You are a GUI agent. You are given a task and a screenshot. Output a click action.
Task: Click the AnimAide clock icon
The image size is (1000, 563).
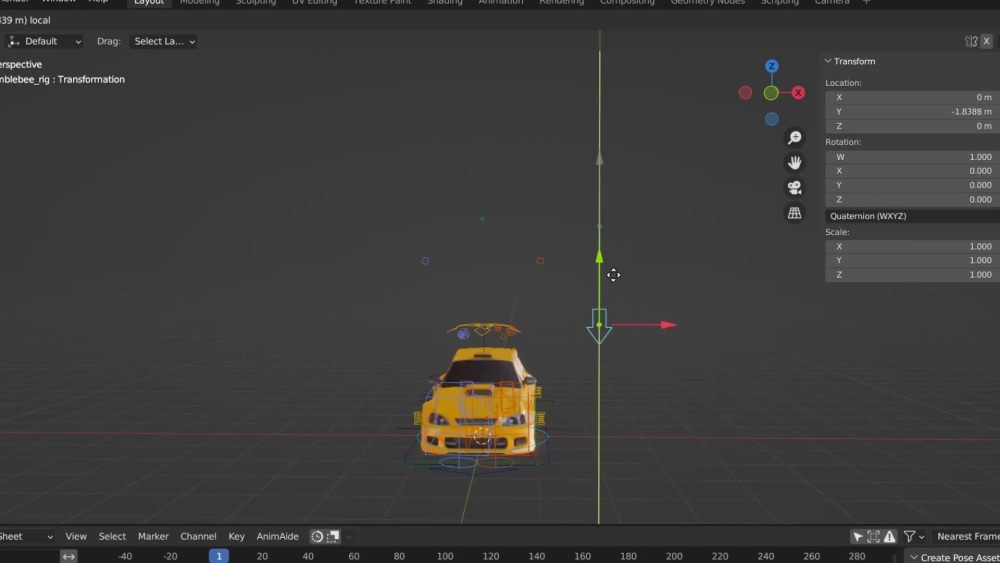coord(317,537)
